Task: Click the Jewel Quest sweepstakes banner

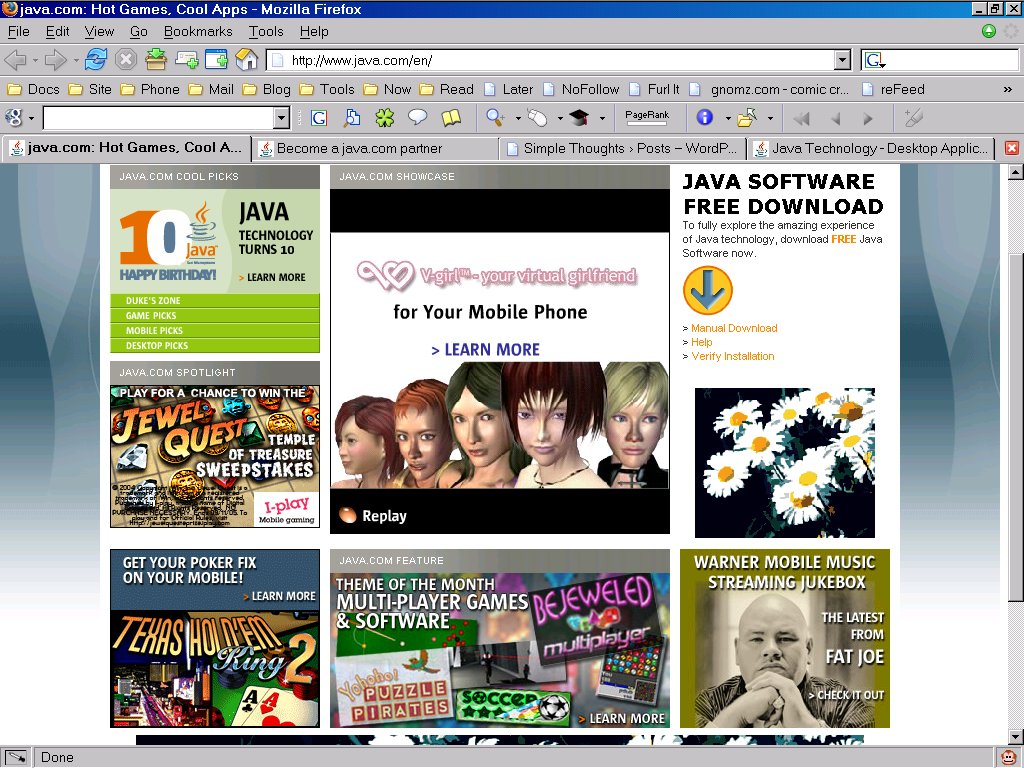Action: pos(215,456)
